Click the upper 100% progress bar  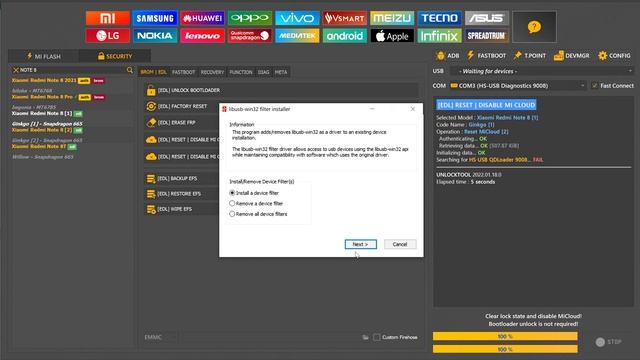[505, 336]
